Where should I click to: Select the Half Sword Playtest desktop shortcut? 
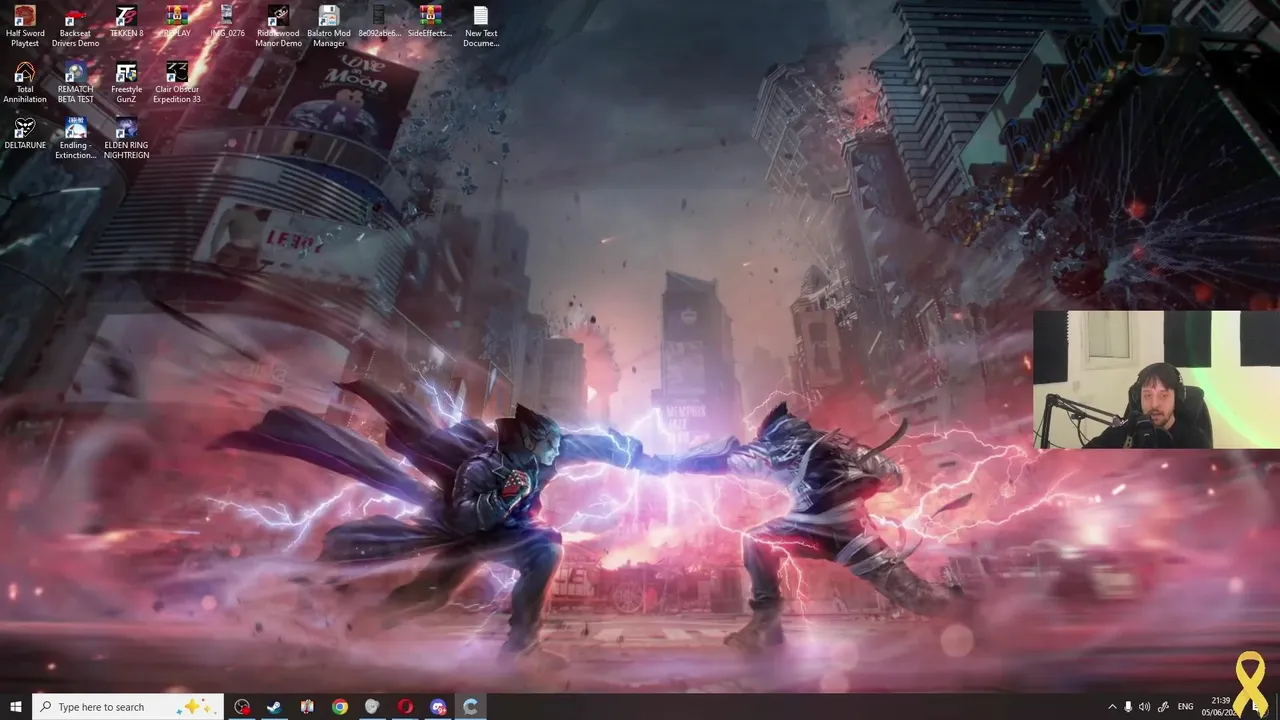[25, 26]
